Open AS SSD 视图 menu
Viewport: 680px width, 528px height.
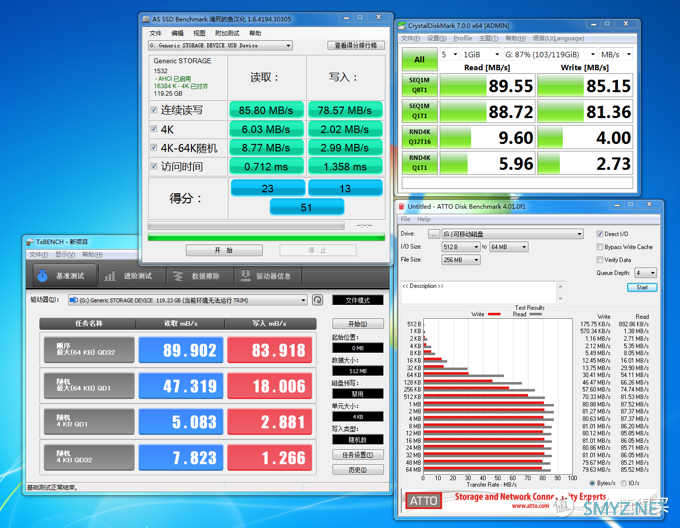pos(199,33)
